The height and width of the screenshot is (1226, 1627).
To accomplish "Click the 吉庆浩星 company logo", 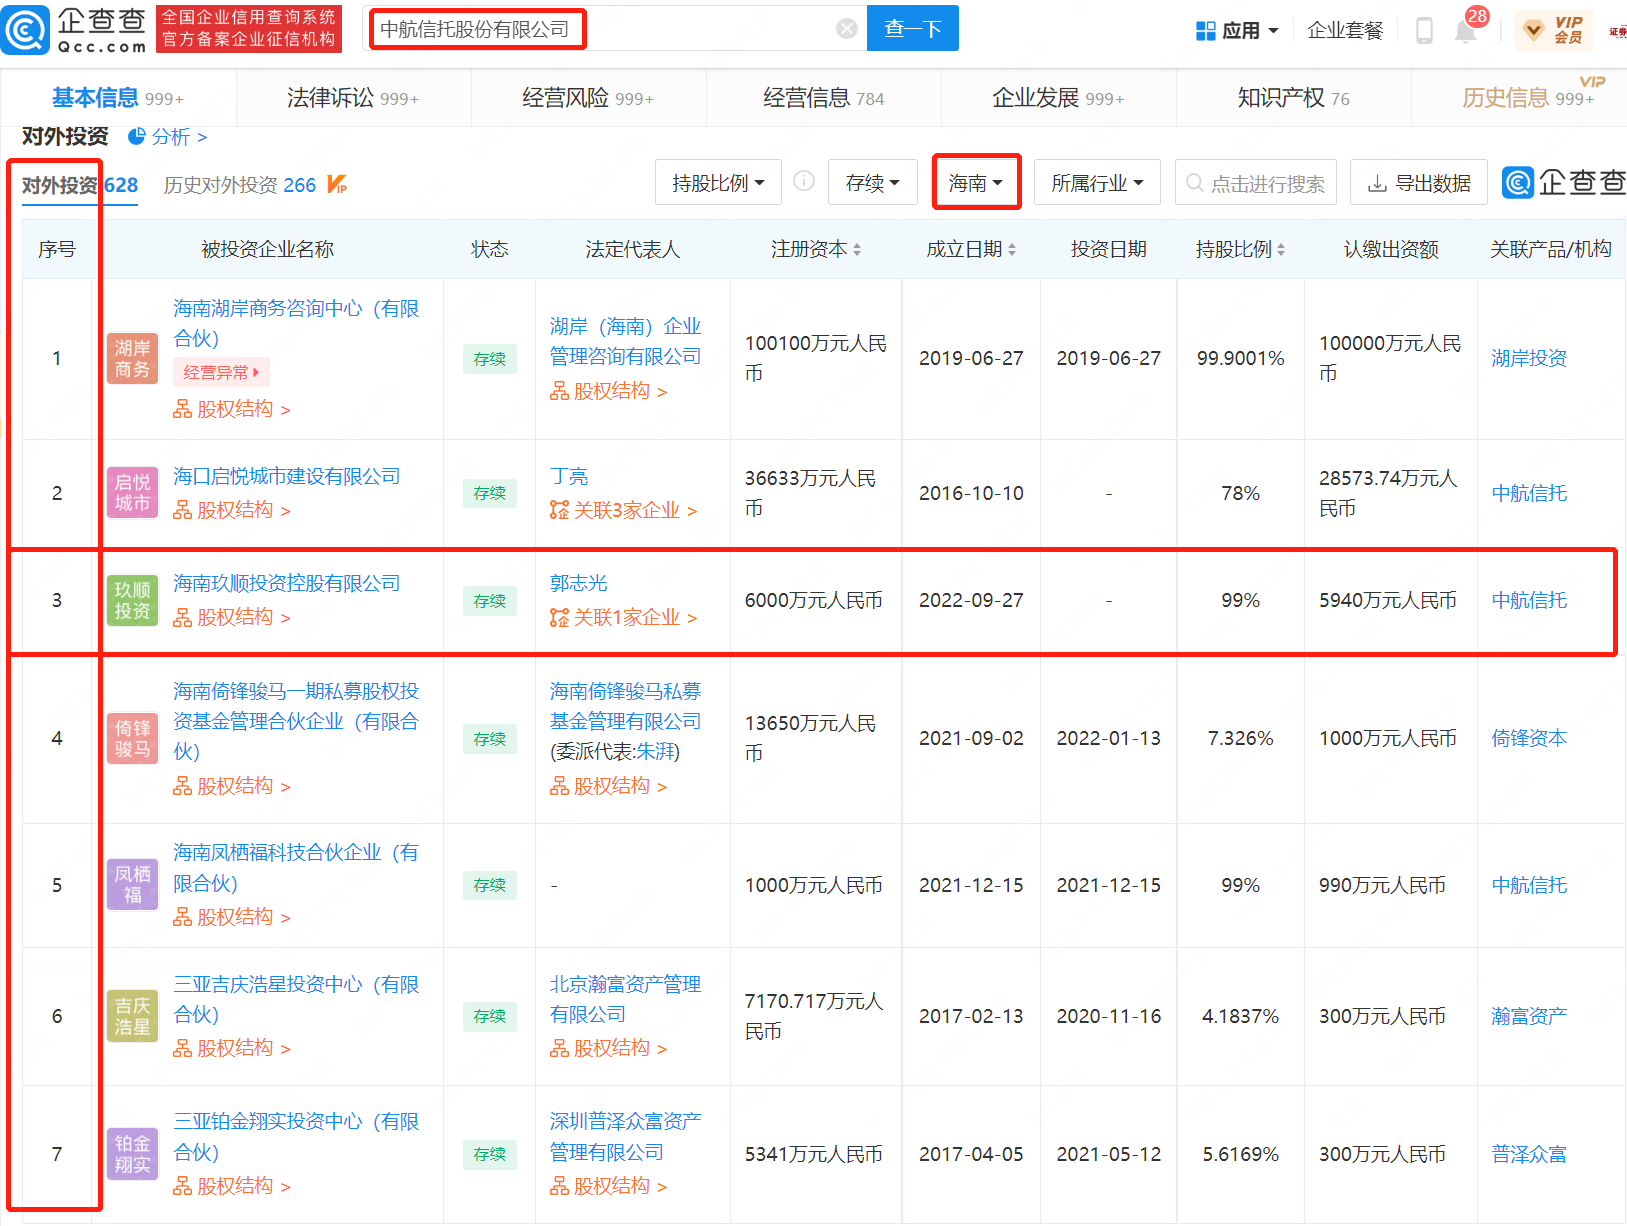I will point(132,1016).
